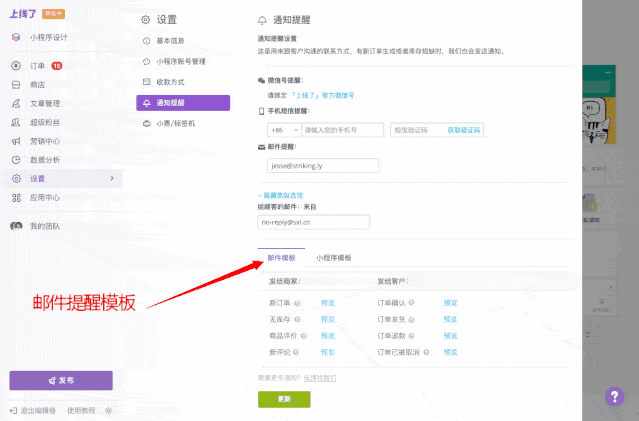Click info icon next to 新评论
639x421 pixels.
coord(296,352)
